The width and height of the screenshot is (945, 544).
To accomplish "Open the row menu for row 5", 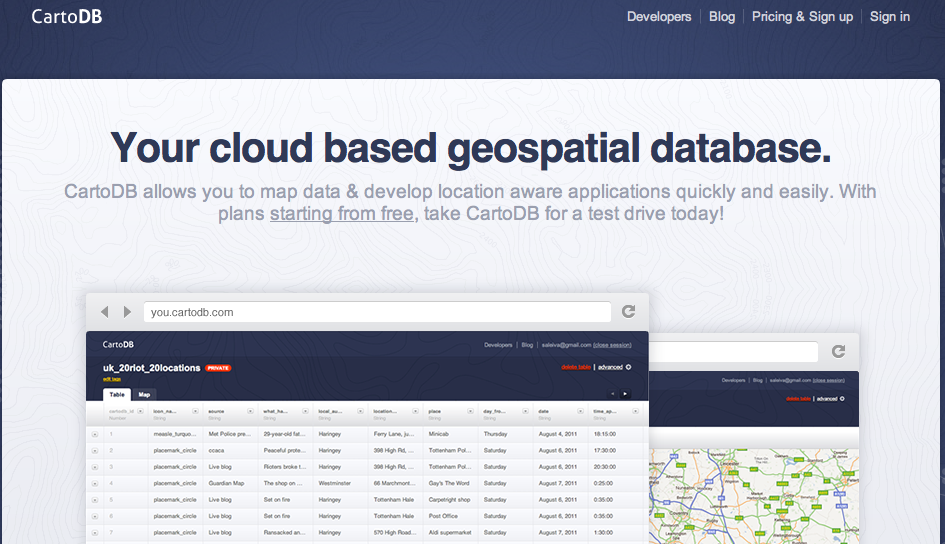I will [95, 500].
